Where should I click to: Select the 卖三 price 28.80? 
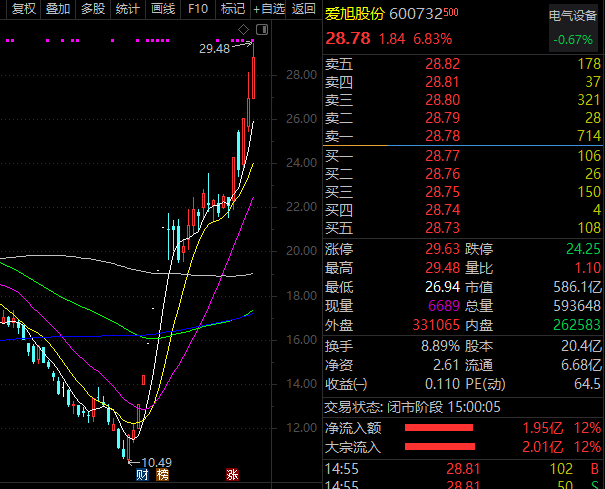tap(443, 100)
